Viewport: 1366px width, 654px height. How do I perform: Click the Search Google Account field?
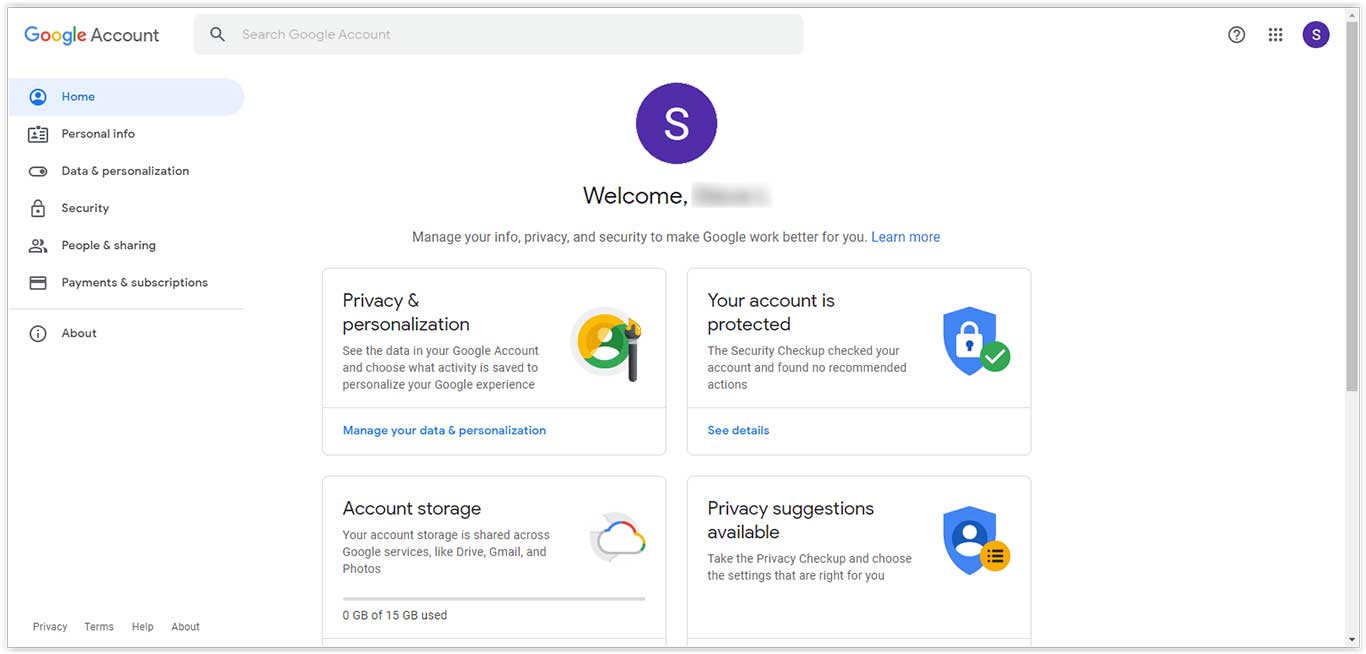(498, 34)
